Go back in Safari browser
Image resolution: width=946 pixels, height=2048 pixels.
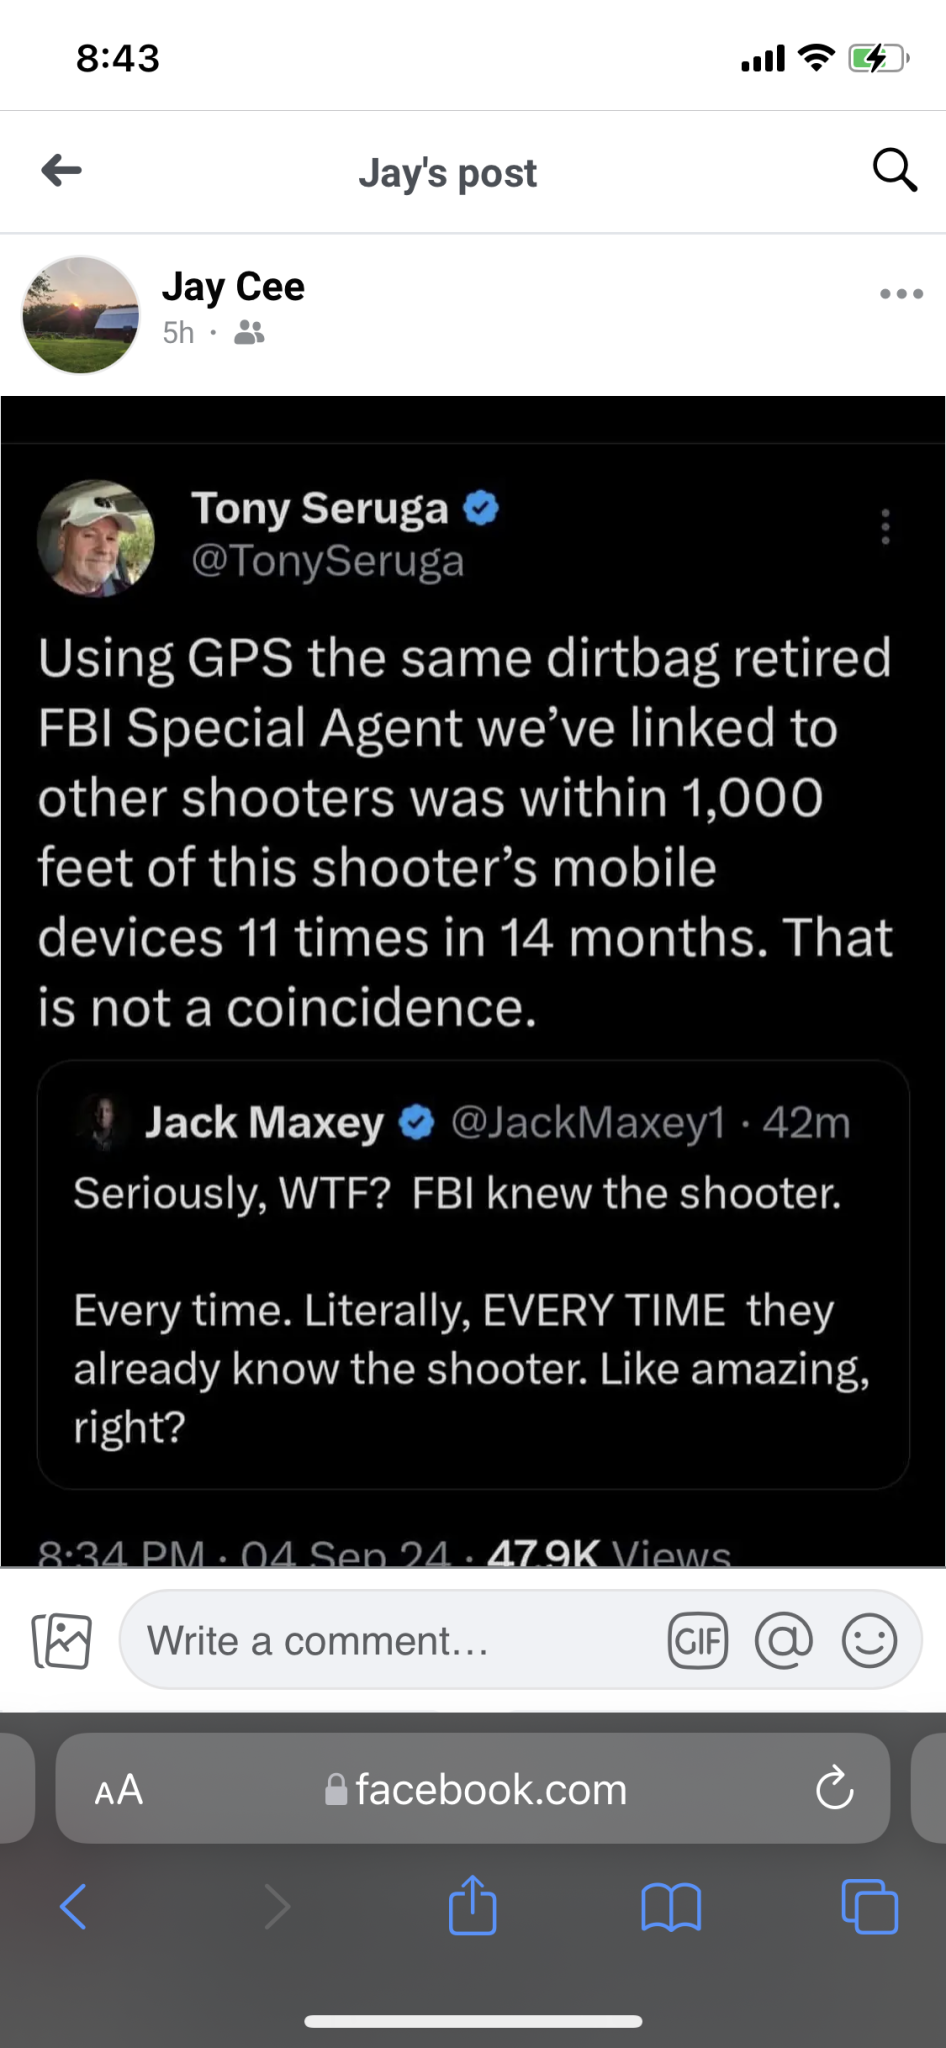point(74,1906)
